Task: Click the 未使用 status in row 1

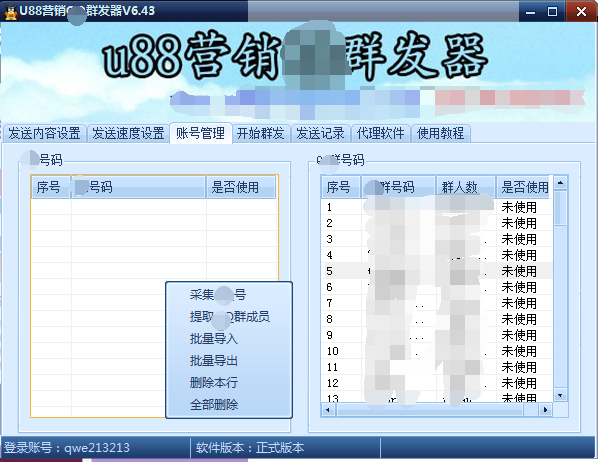Action: tap(519, 207)
